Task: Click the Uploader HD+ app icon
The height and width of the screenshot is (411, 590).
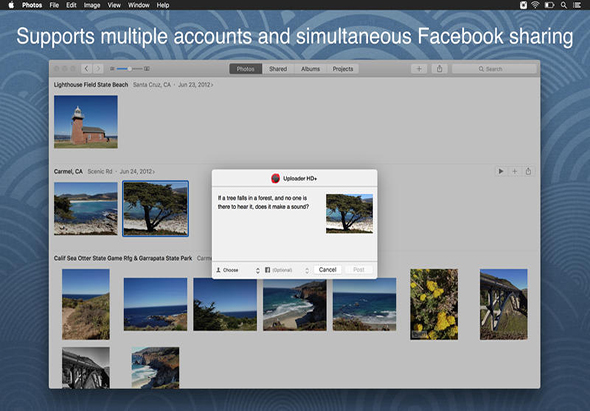Action: 275,178
